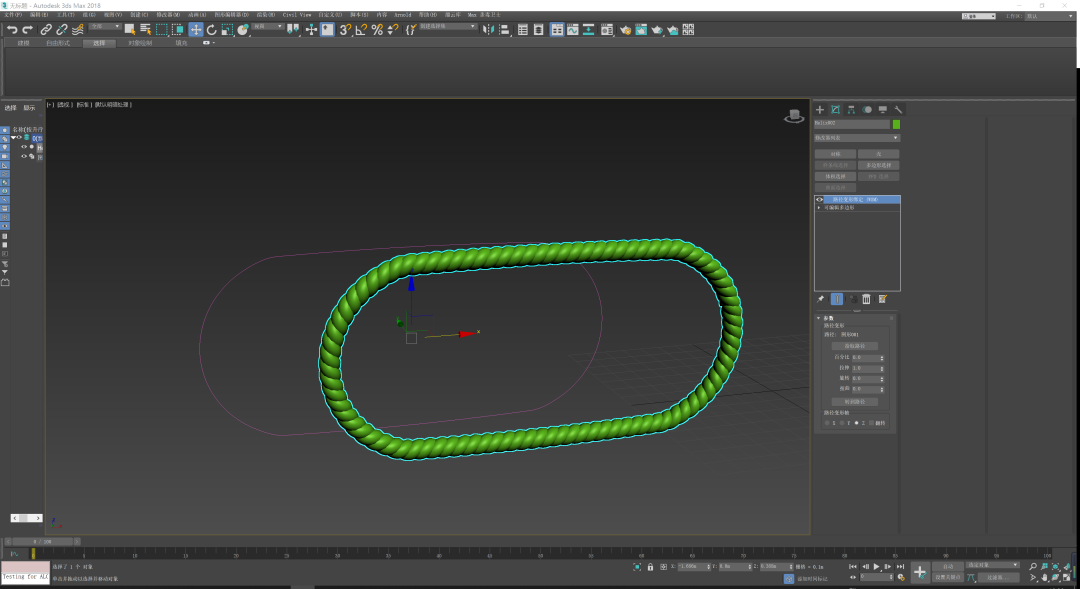Screen dimensions: 1080x589
Task: Activate the Select and Scale tool
Action: (227, 30)
